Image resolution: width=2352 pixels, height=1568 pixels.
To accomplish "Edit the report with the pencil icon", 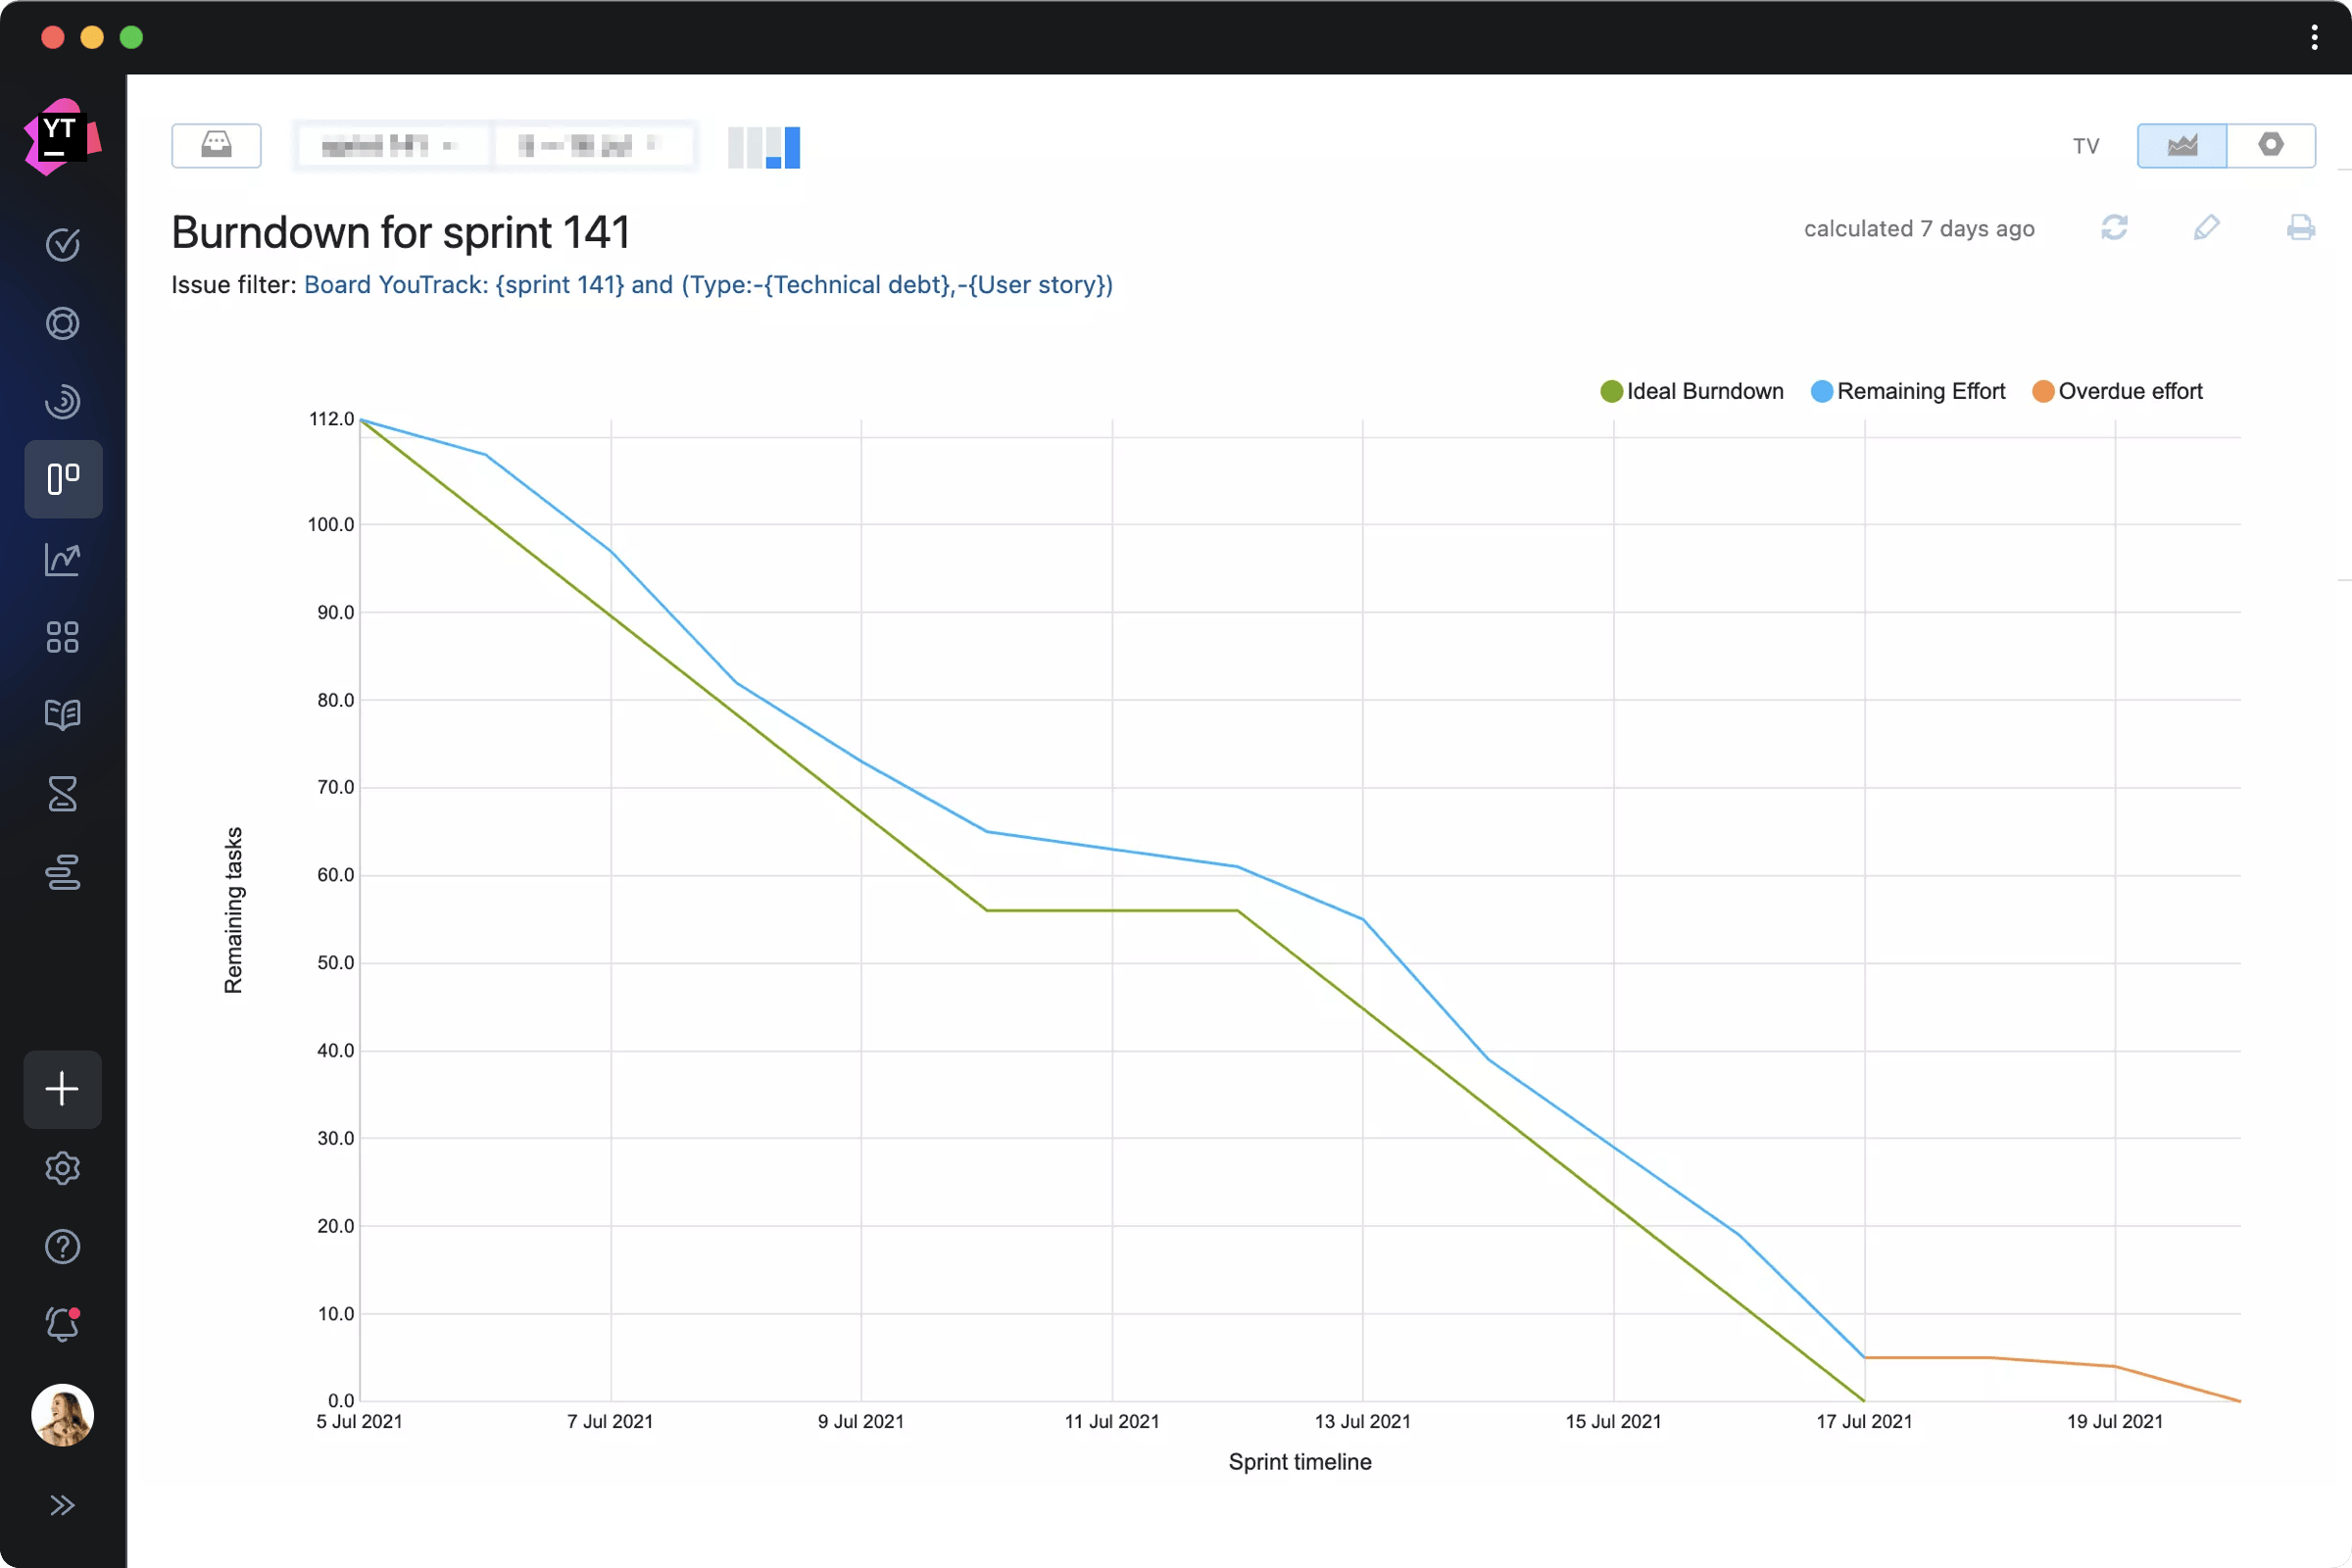I will point(2208,228).
